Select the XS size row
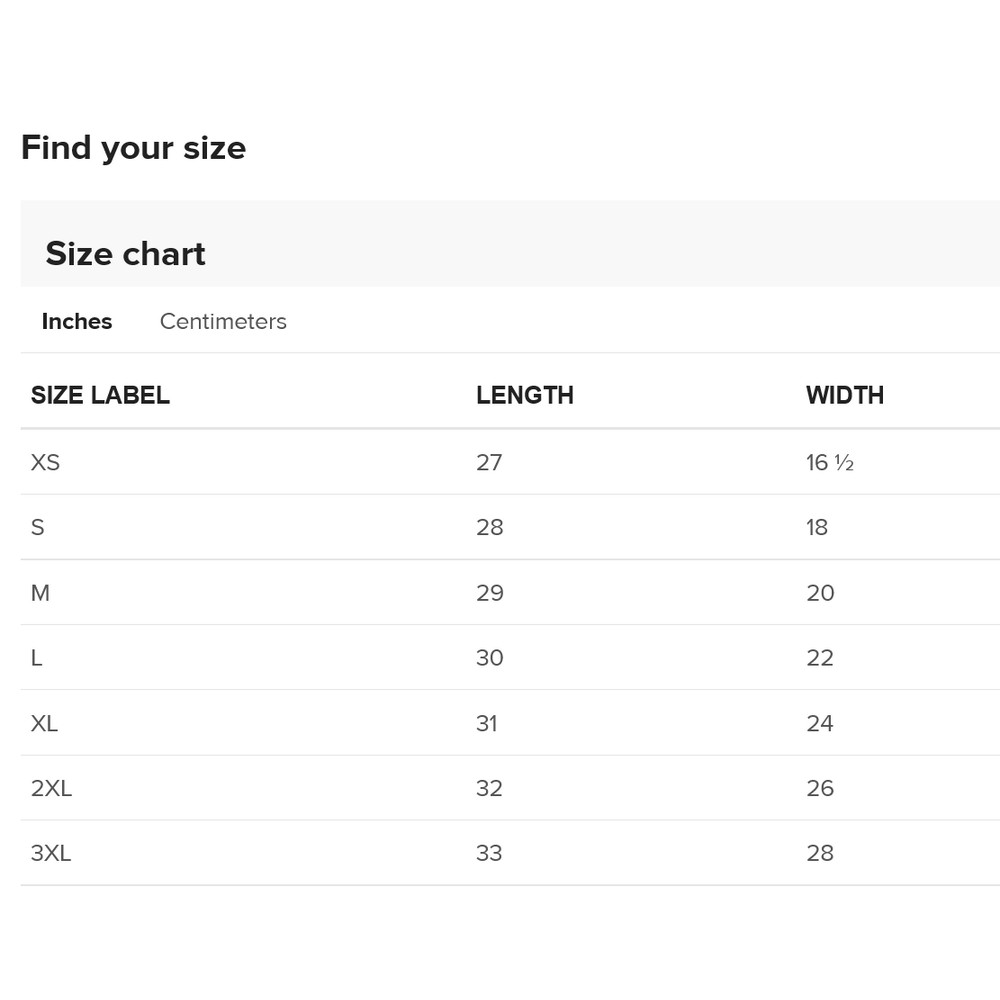1000x1000 pixels. tap(45, 462)
